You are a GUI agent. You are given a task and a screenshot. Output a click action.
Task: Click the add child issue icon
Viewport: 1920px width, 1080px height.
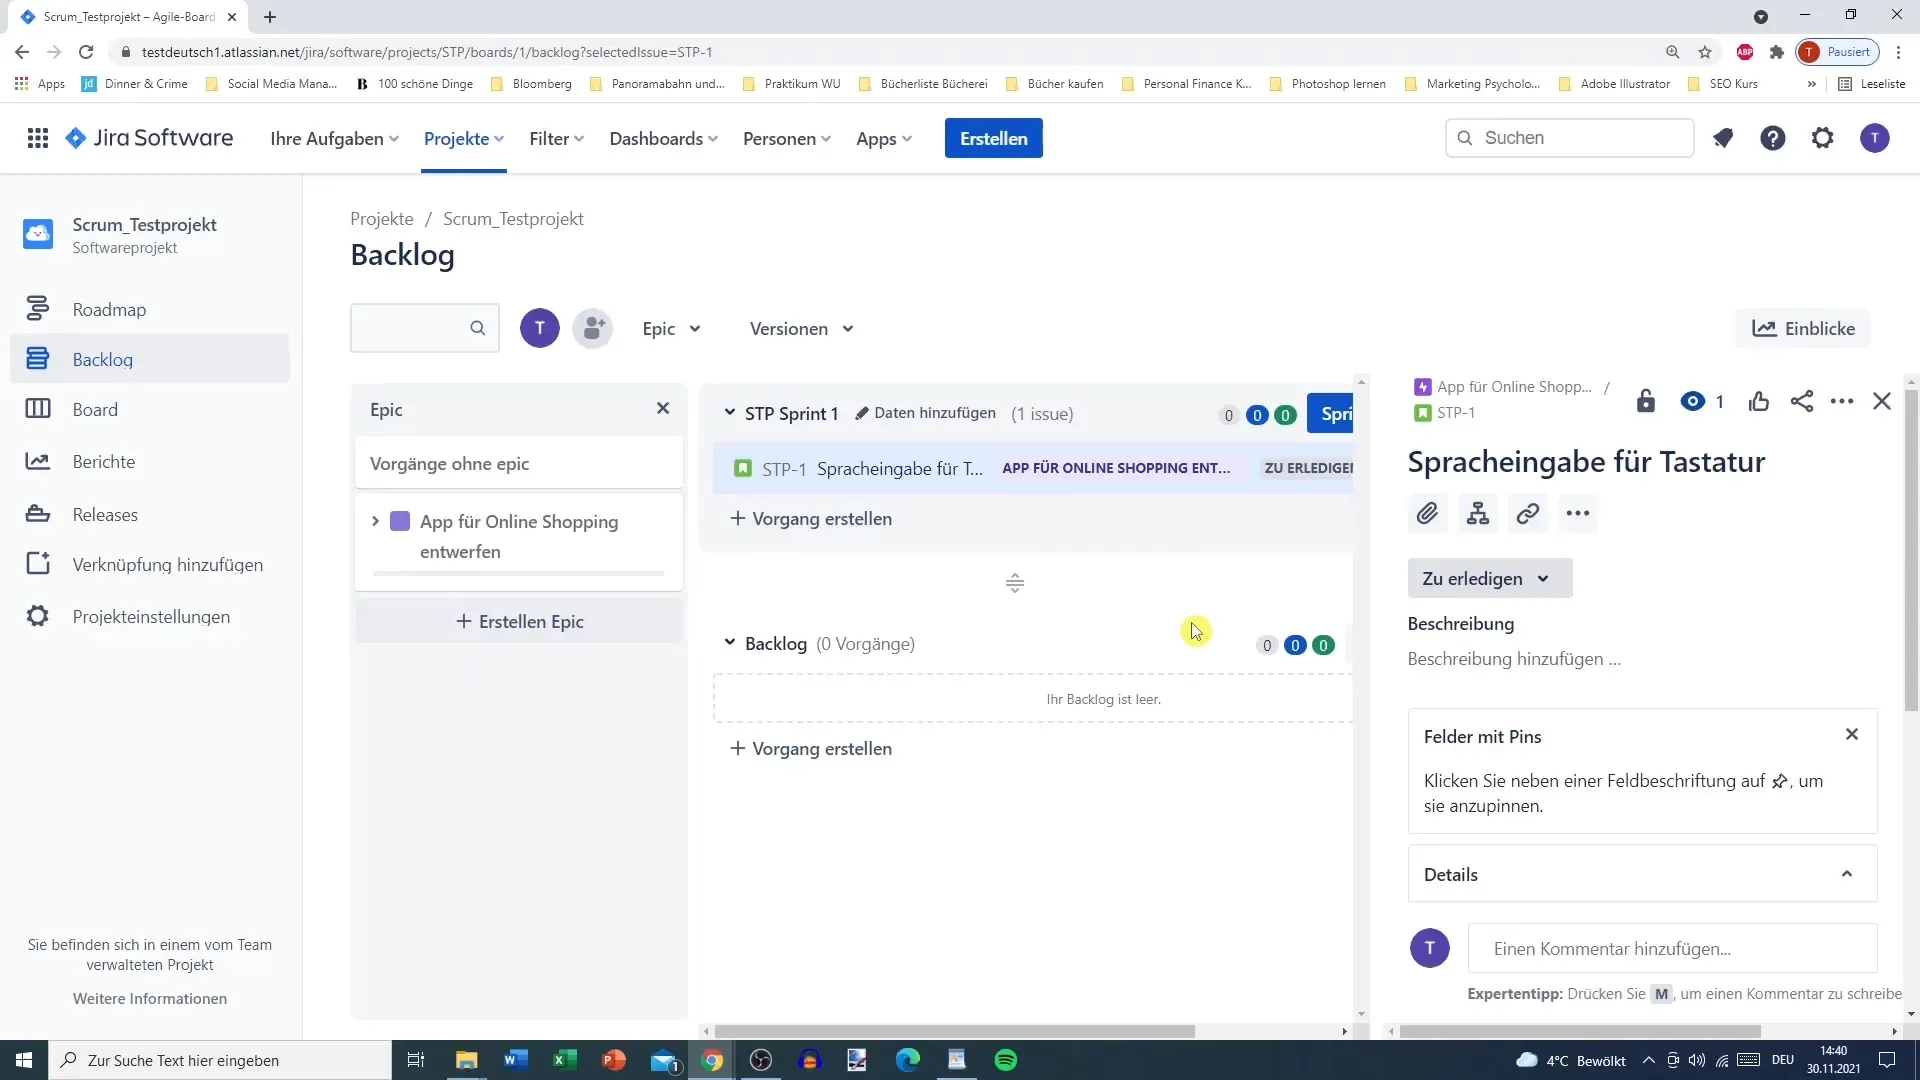pyautogui.click(x=1478, y=514)
